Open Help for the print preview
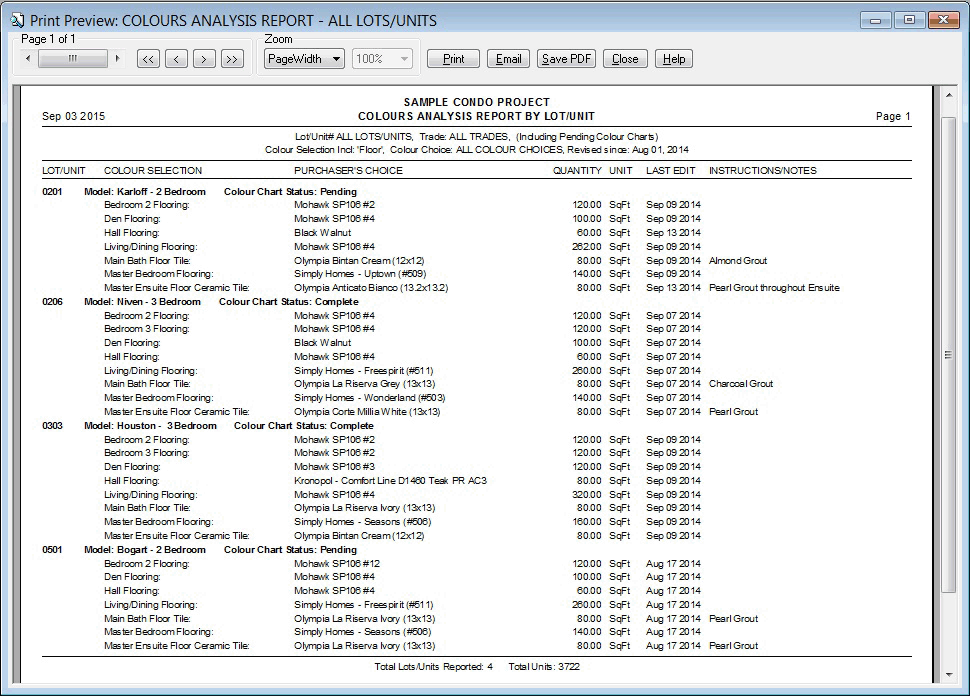 [674, 59]
